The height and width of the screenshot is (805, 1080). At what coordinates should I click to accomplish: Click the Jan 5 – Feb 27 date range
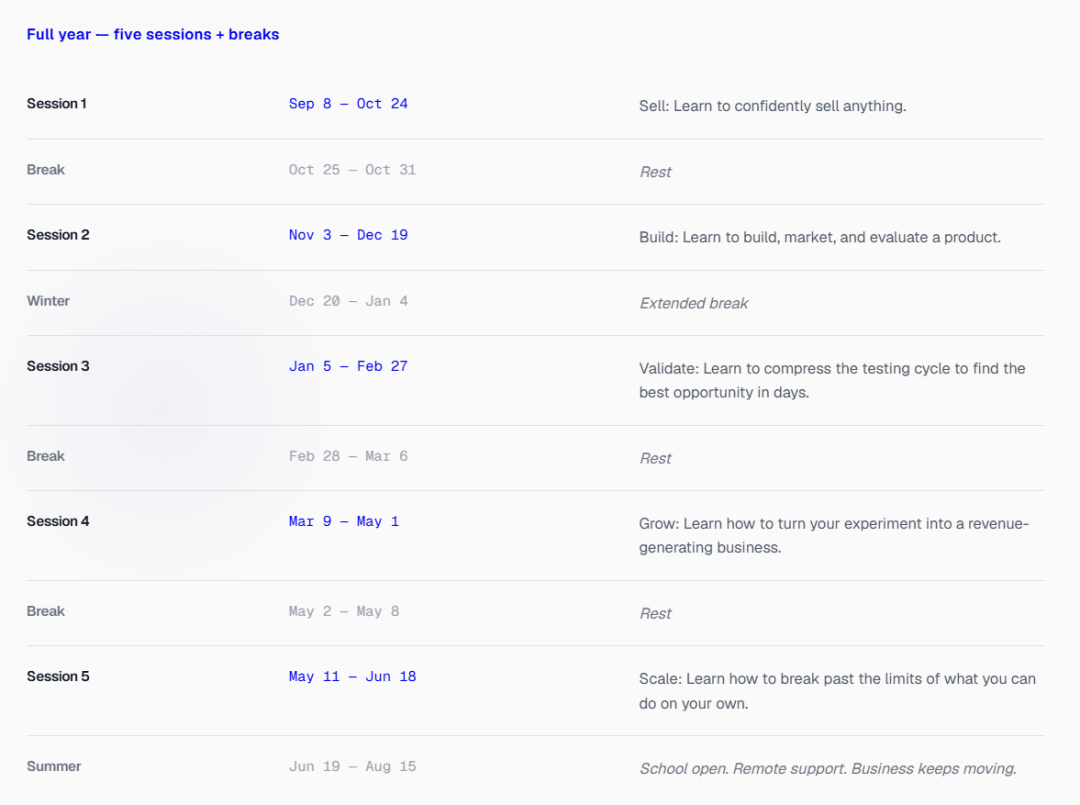tap(348, 366)
